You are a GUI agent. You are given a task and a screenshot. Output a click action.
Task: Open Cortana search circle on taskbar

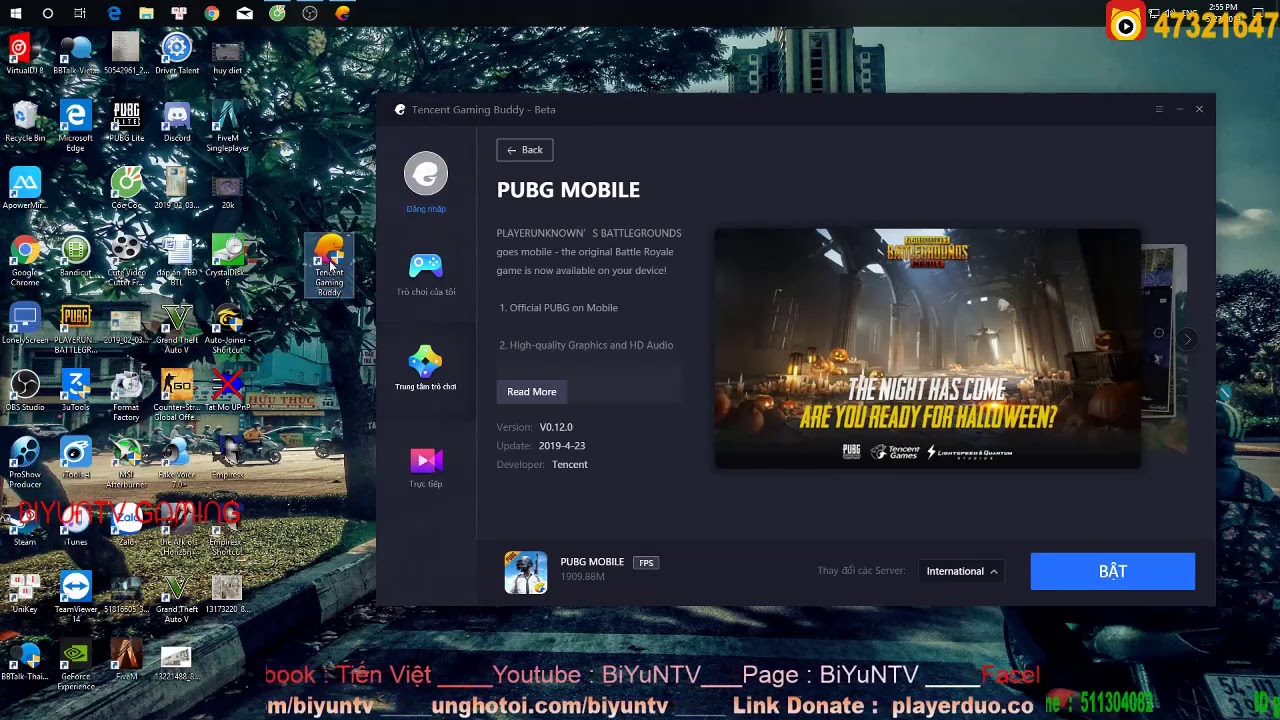click(x=48, y=13)
